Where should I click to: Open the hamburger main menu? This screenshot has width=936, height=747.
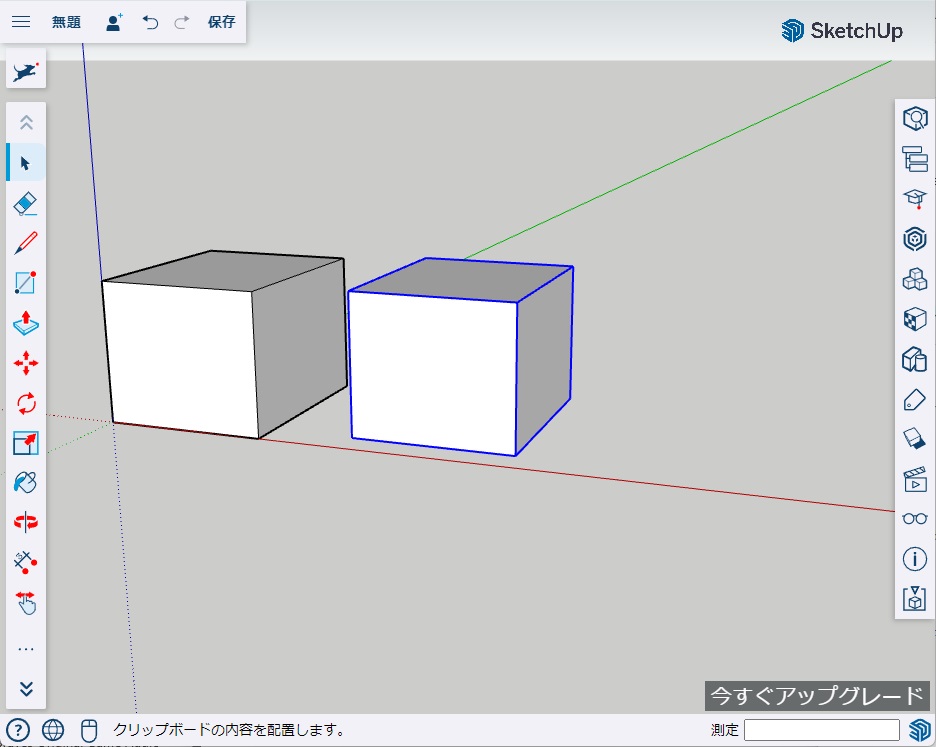point(21,22)
